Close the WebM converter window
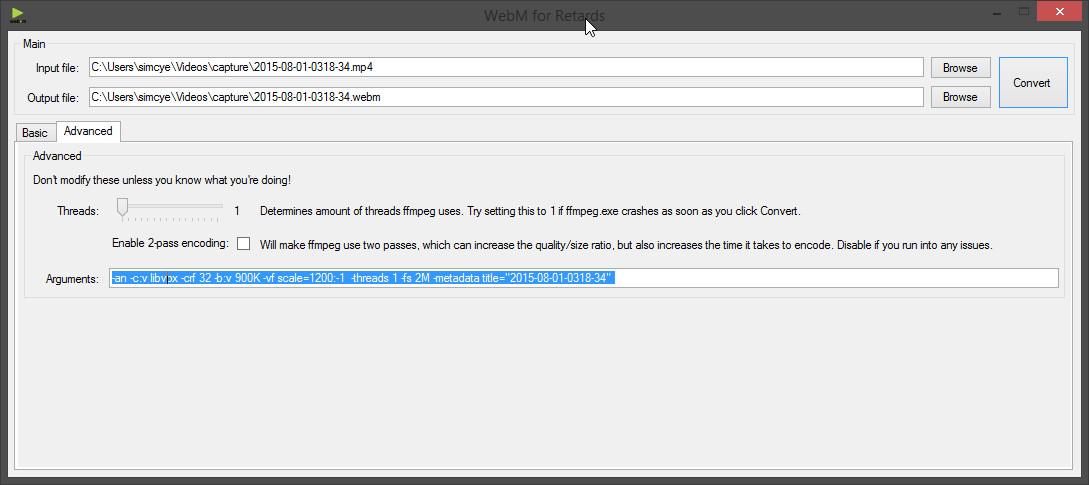The height and width of the screenshot is (485, 1089). coord(1060,12)
